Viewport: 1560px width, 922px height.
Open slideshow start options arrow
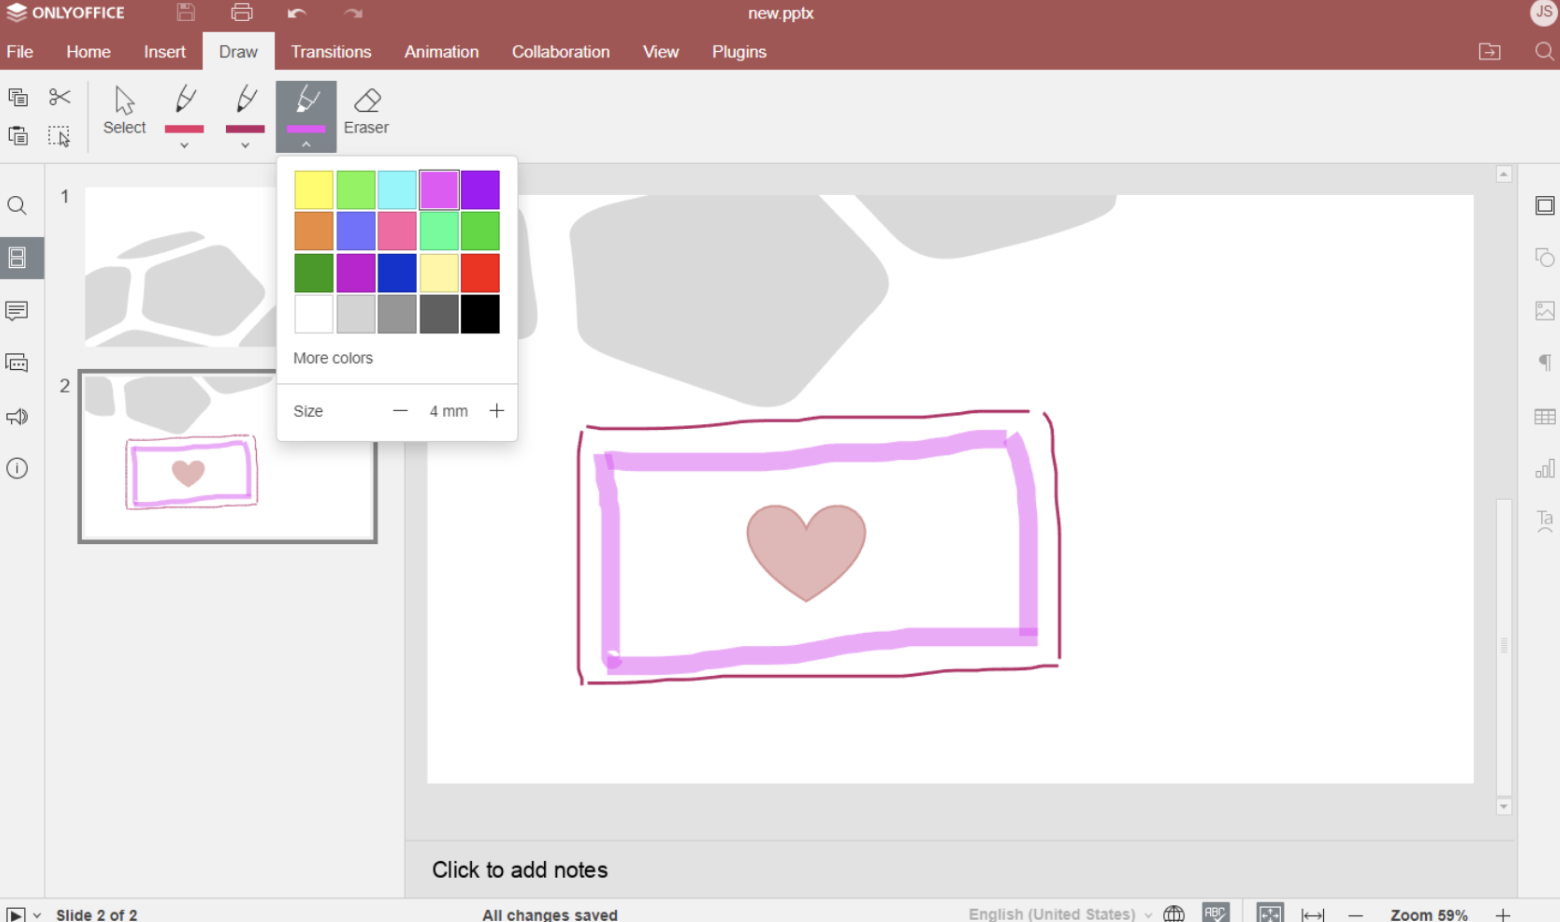click(x=37, y=915)
